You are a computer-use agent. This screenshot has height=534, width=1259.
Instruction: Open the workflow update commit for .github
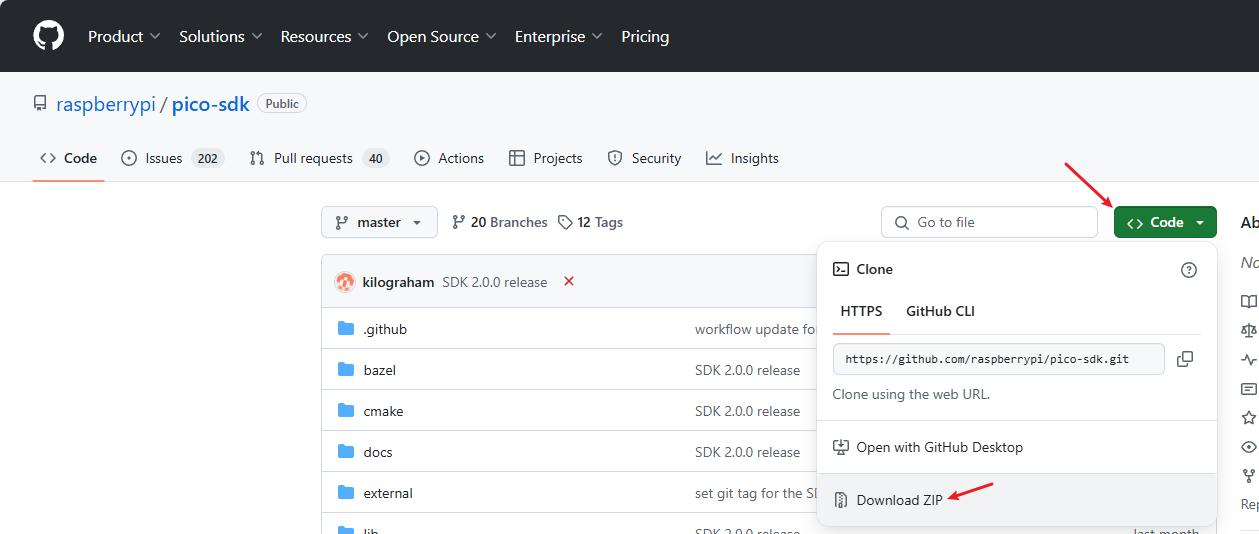click(756, 329)
